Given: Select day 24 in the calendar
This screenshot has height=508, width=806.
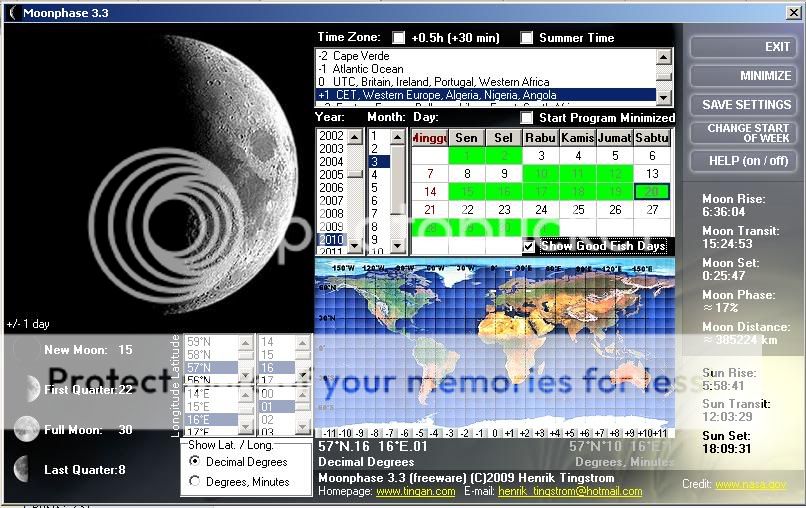Looking at the screenshot, I should pos(541,210).
